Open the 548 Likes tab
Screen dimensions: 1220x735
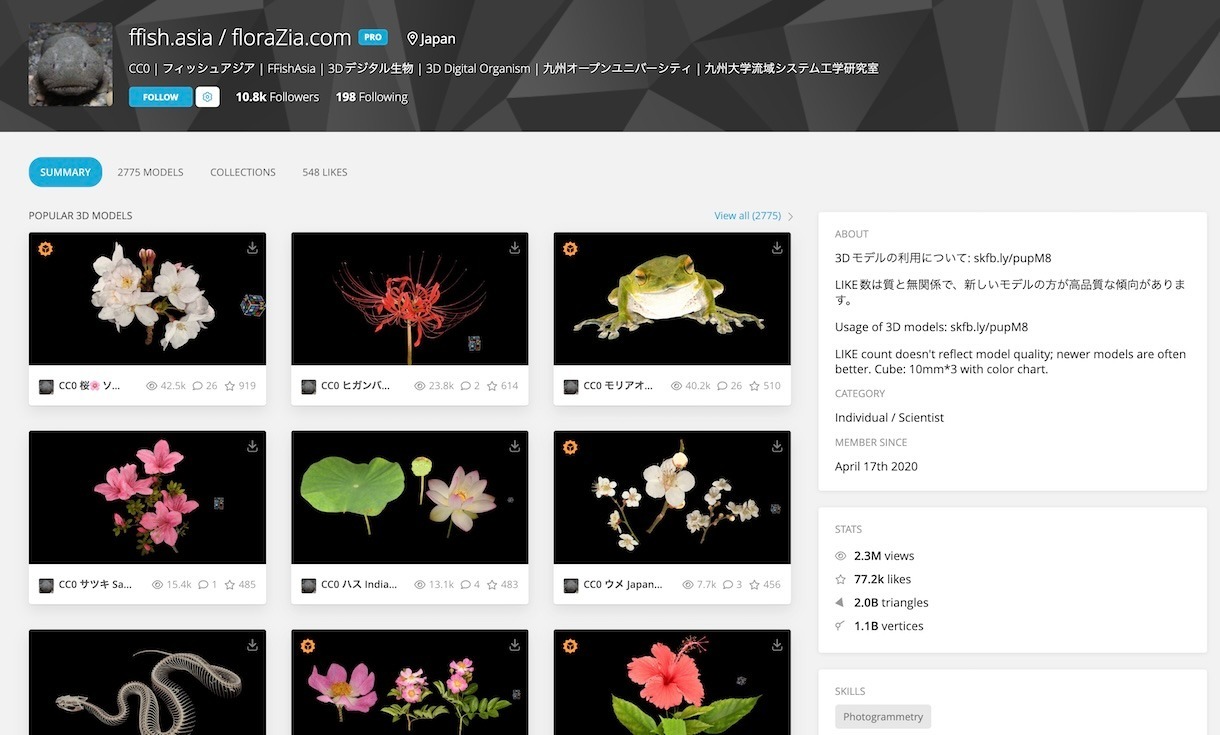tap(325, 172)
